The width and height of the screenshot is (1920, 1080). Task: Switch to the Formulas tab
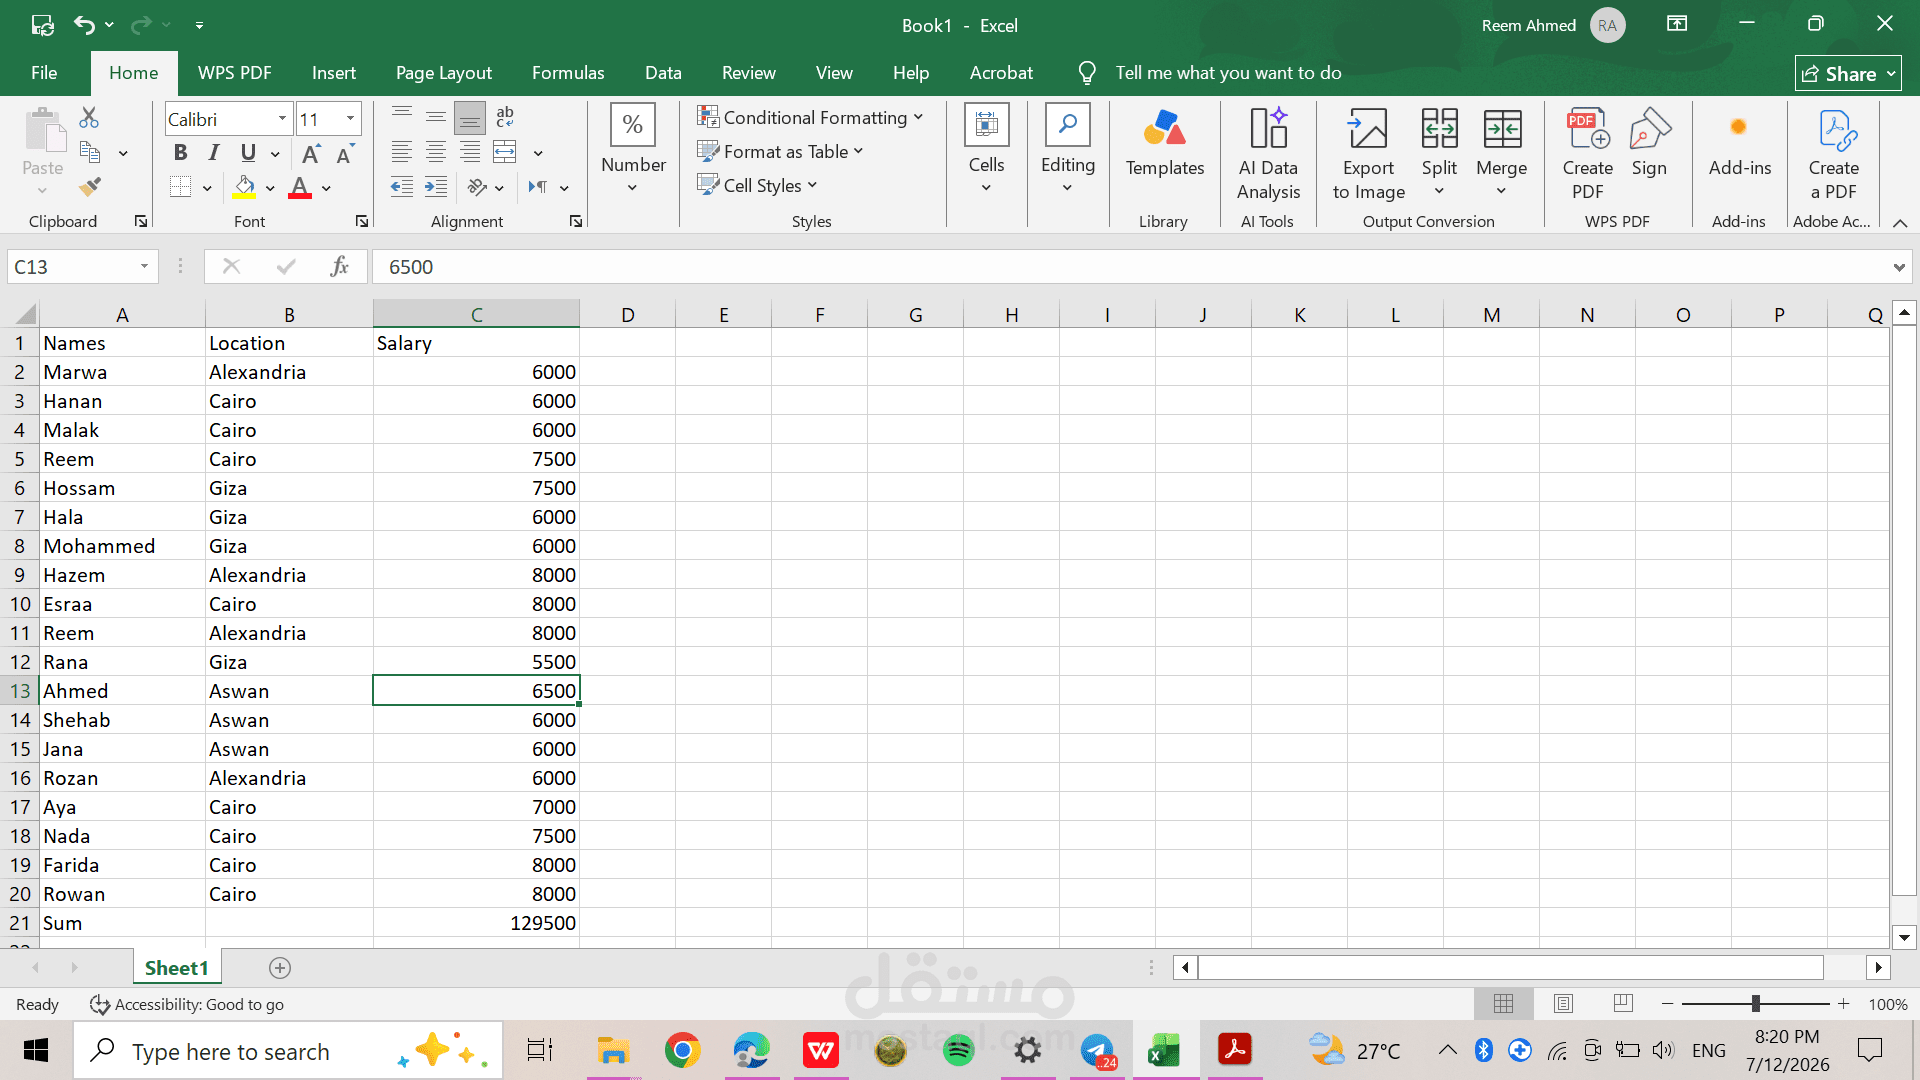click(x=568, y=73)
